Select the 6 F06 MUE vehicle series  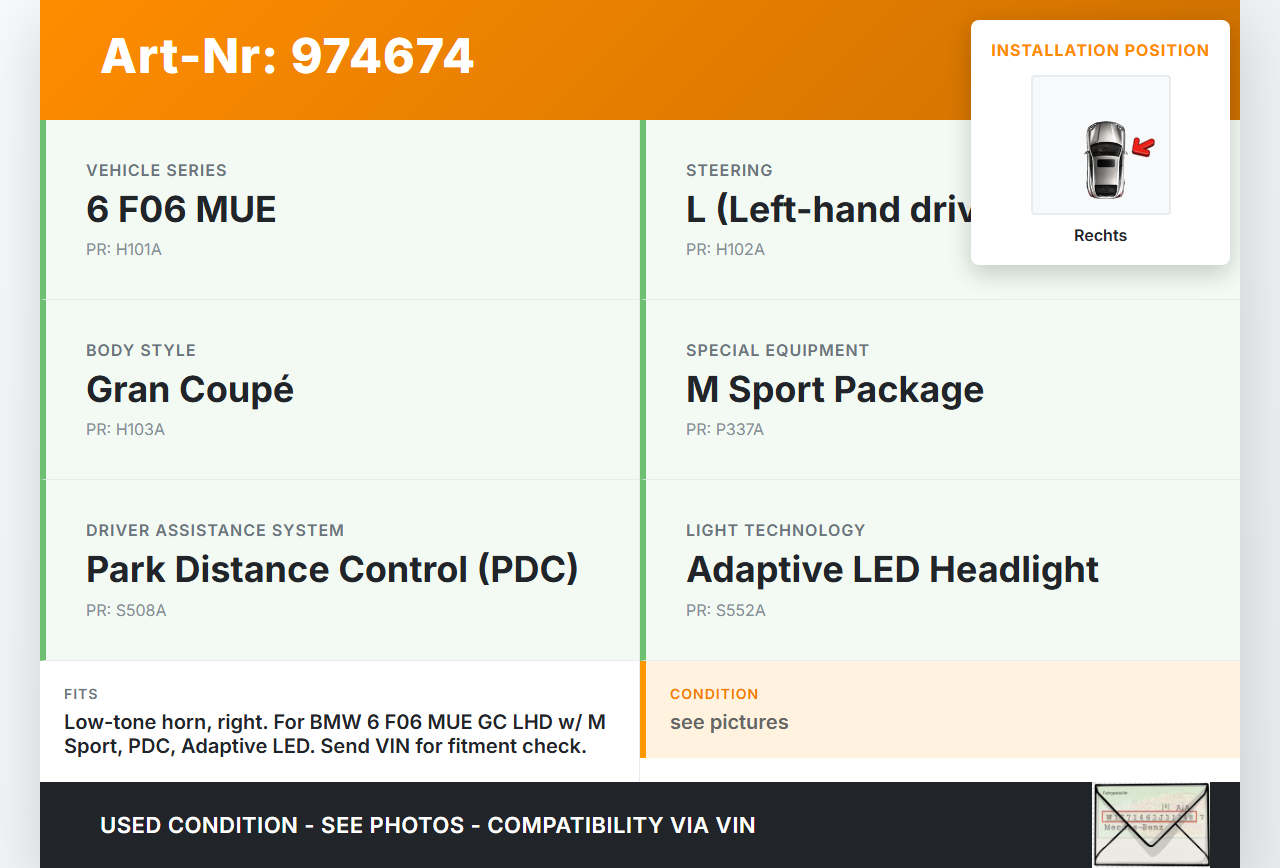pyautogui.click(x=181, y=209)
